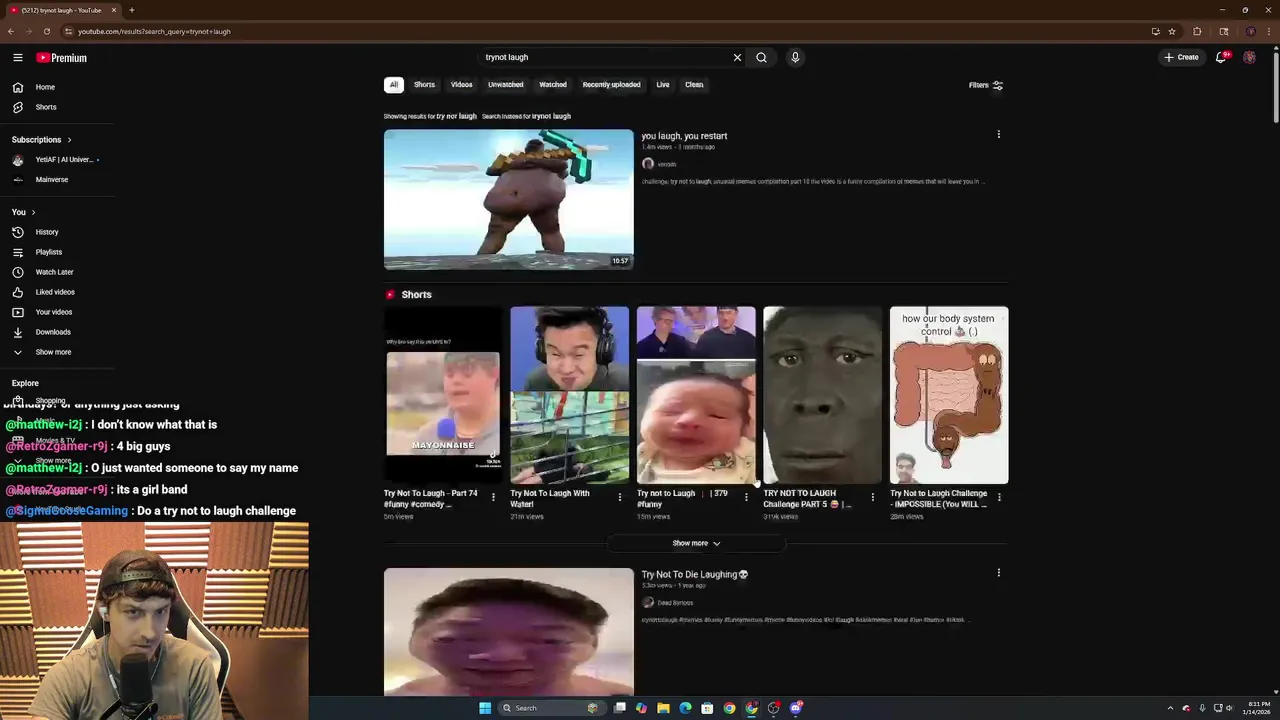This screenshot has height=720, width=1280.
Task: Select the Recently uploaded chip
Action: (611, 85)
